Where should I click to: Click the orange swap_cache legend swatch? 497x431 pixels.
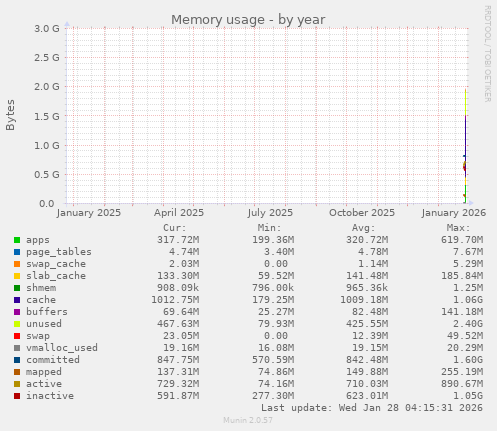click(17, 264)
